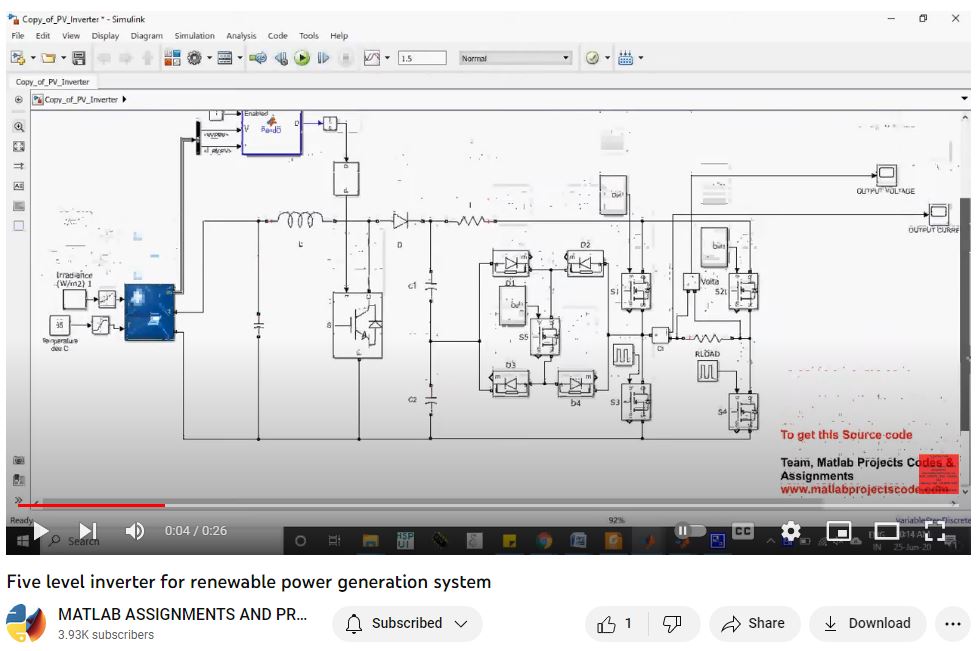This screenshot has height=651, width=980.
Task: Click the Zoom tool in left palette
Action: click(18, 127)
